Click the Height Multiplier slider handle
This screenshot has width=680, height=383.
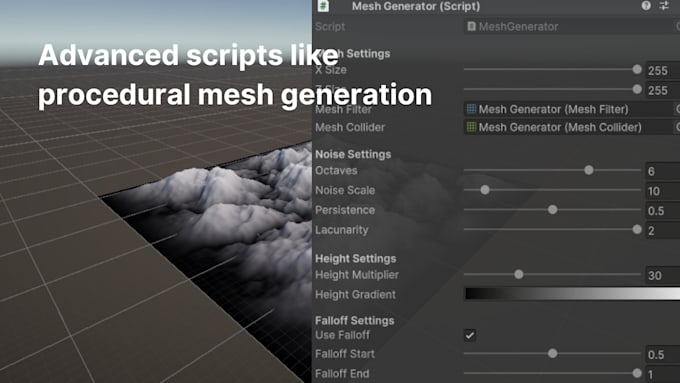tap(519, 274)
